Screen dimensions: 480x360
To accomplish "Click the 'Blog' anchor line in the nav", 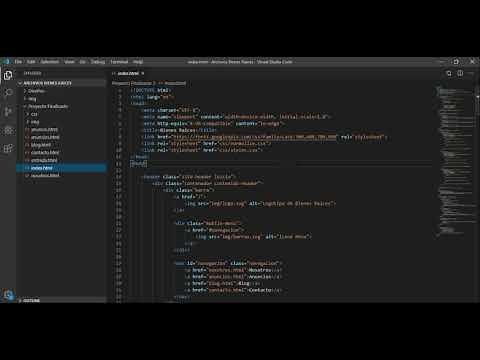I will pyautogui.click(x=222, y=283).
